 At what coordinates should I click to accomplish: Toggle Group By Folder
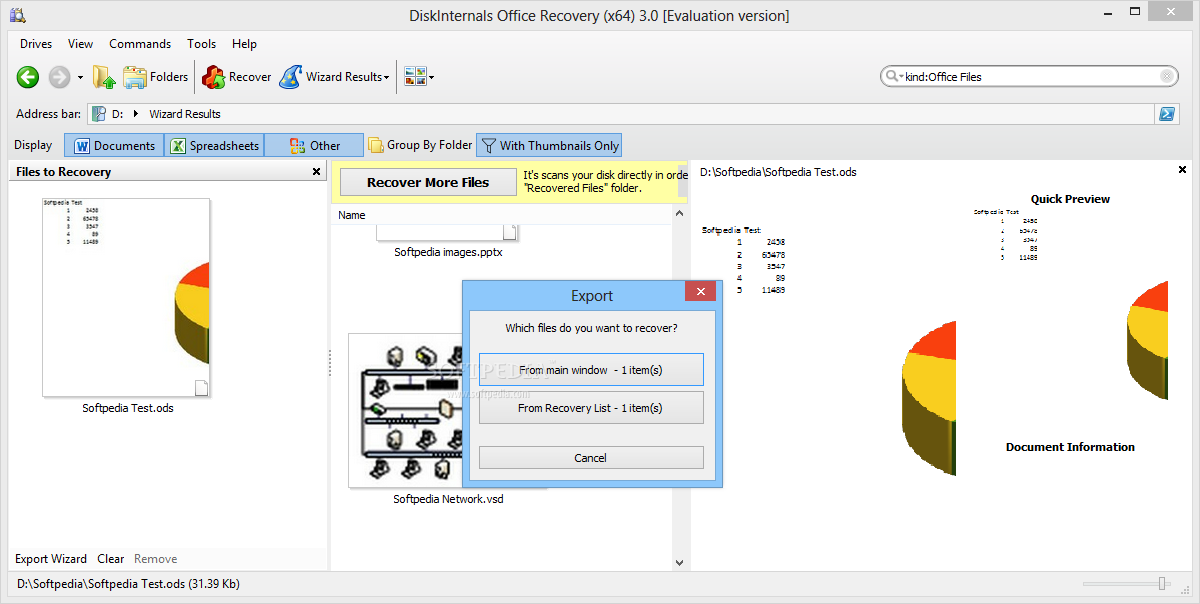coord(420,146)
